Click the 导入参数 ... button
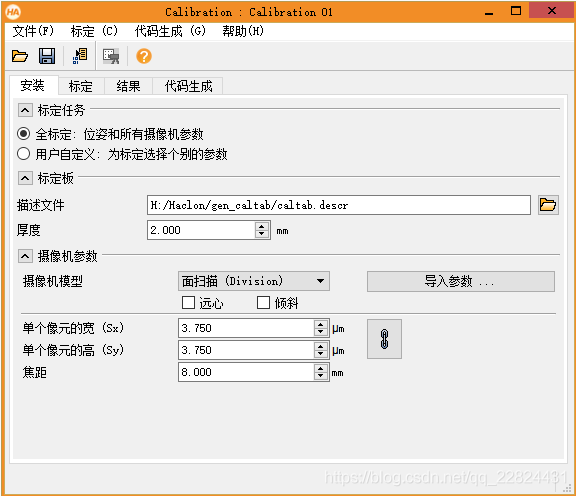The image size is (576, 496). (461, 281)
